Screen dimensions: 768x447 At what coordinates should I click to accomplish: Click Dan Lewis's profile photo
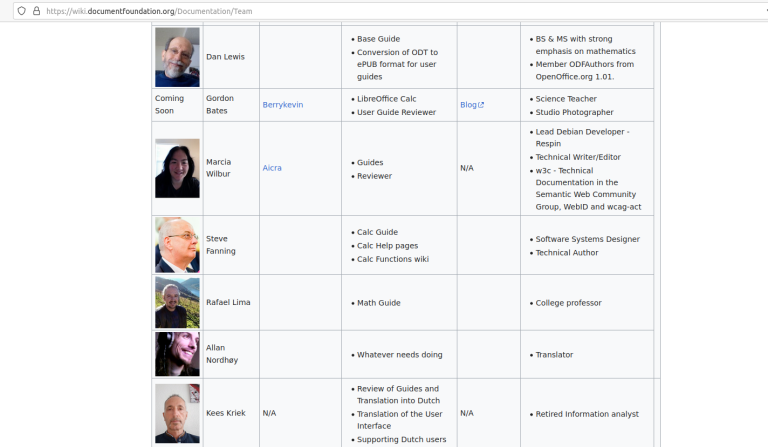click(177, 57)
